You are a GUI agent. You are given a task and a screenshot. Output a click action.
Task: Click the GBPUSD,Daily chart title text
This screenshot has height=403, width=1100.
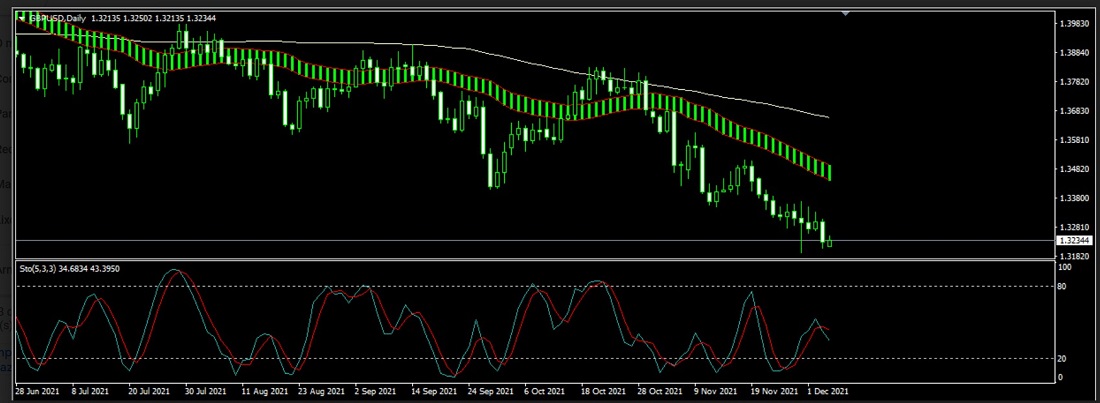[x=57, y=18]
